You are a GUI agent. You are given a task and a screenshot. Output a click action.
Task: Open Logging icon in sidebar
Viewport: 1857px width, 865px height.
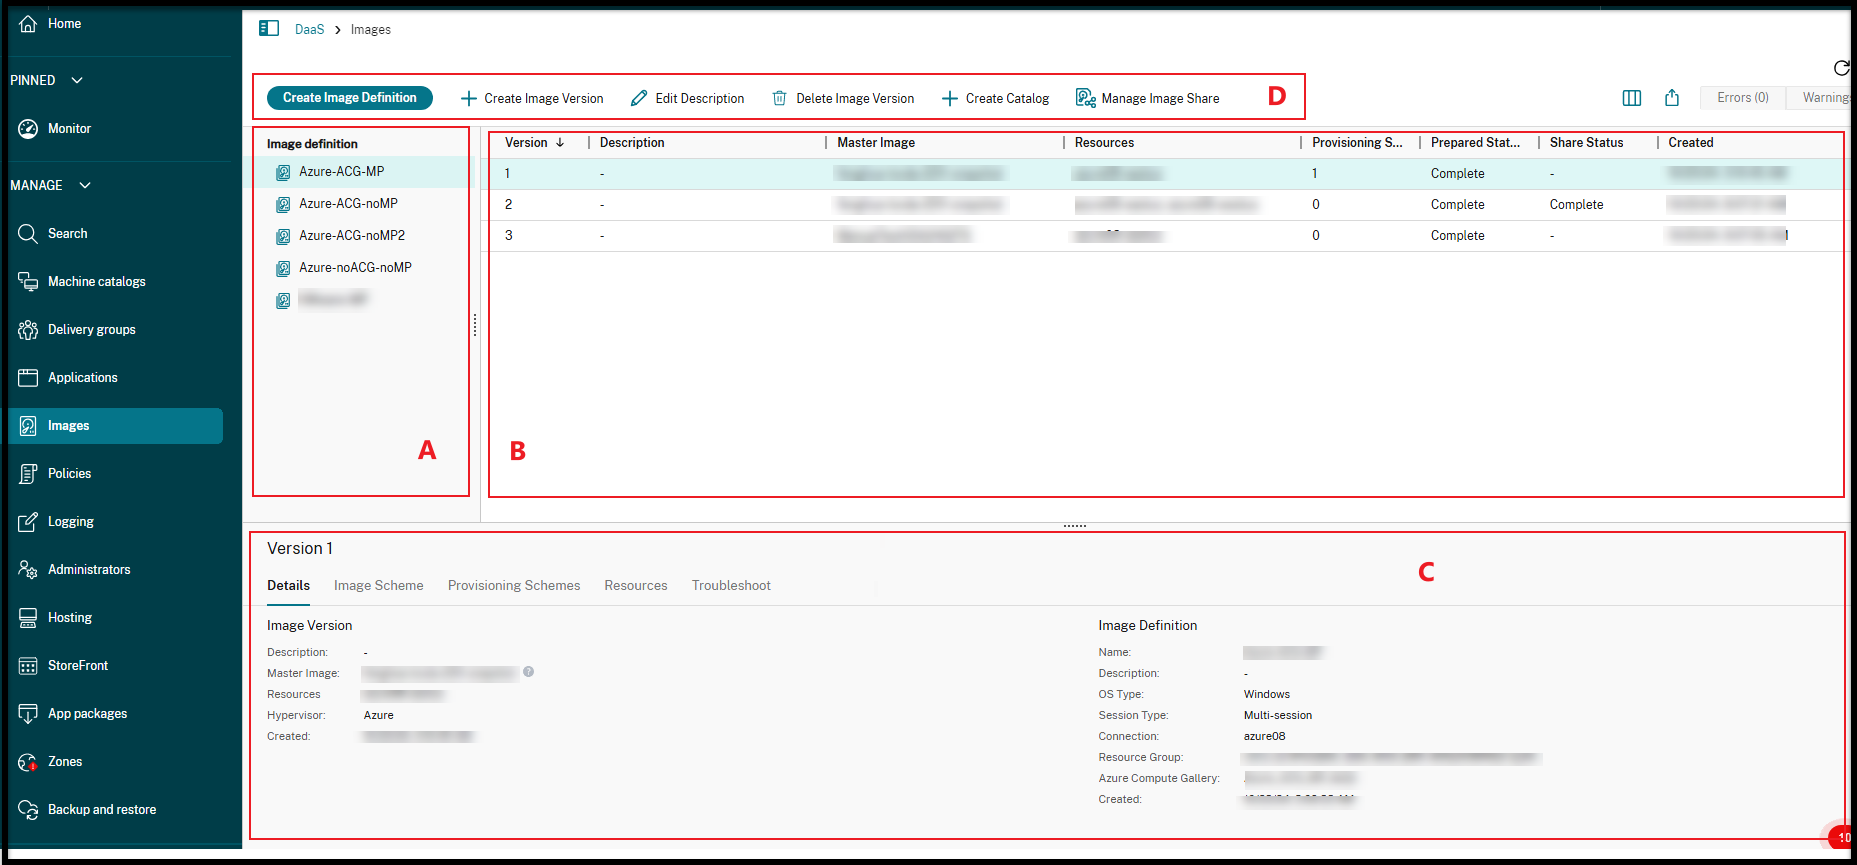click(28, 521)
